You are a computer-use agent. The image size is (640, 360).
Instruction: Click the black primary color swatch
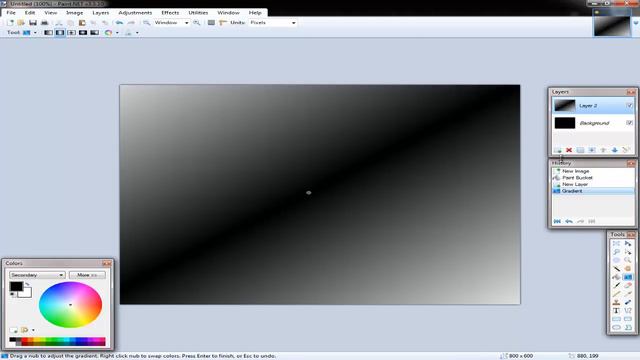(16, 286)
